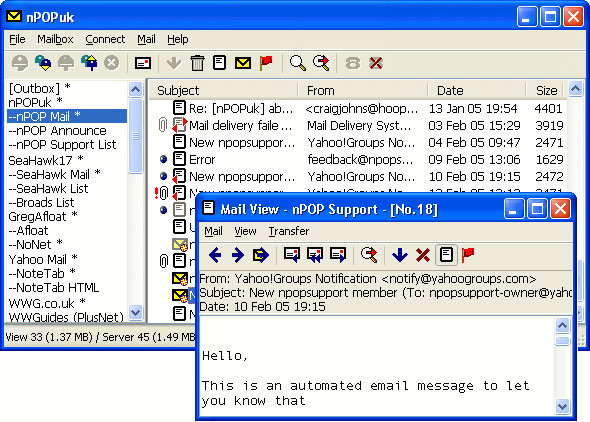Click next unread yellow arrow icon in Mail View
The image size is (590, 422).
[x=261, y=255]
